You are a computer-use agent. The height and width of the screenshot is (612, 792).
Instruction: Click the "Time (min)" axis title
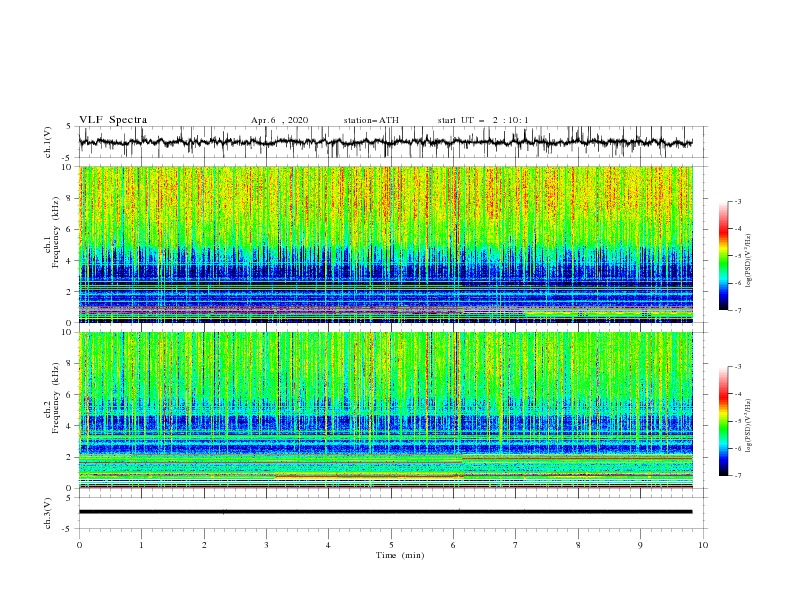tap(400, 555)
